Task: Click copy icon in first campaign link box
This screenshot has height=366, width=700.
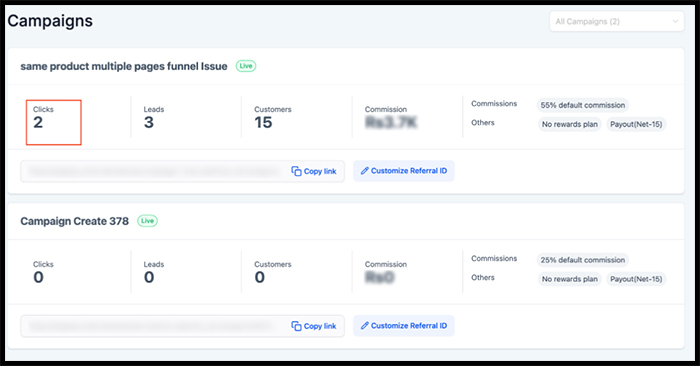Action: 296,171
